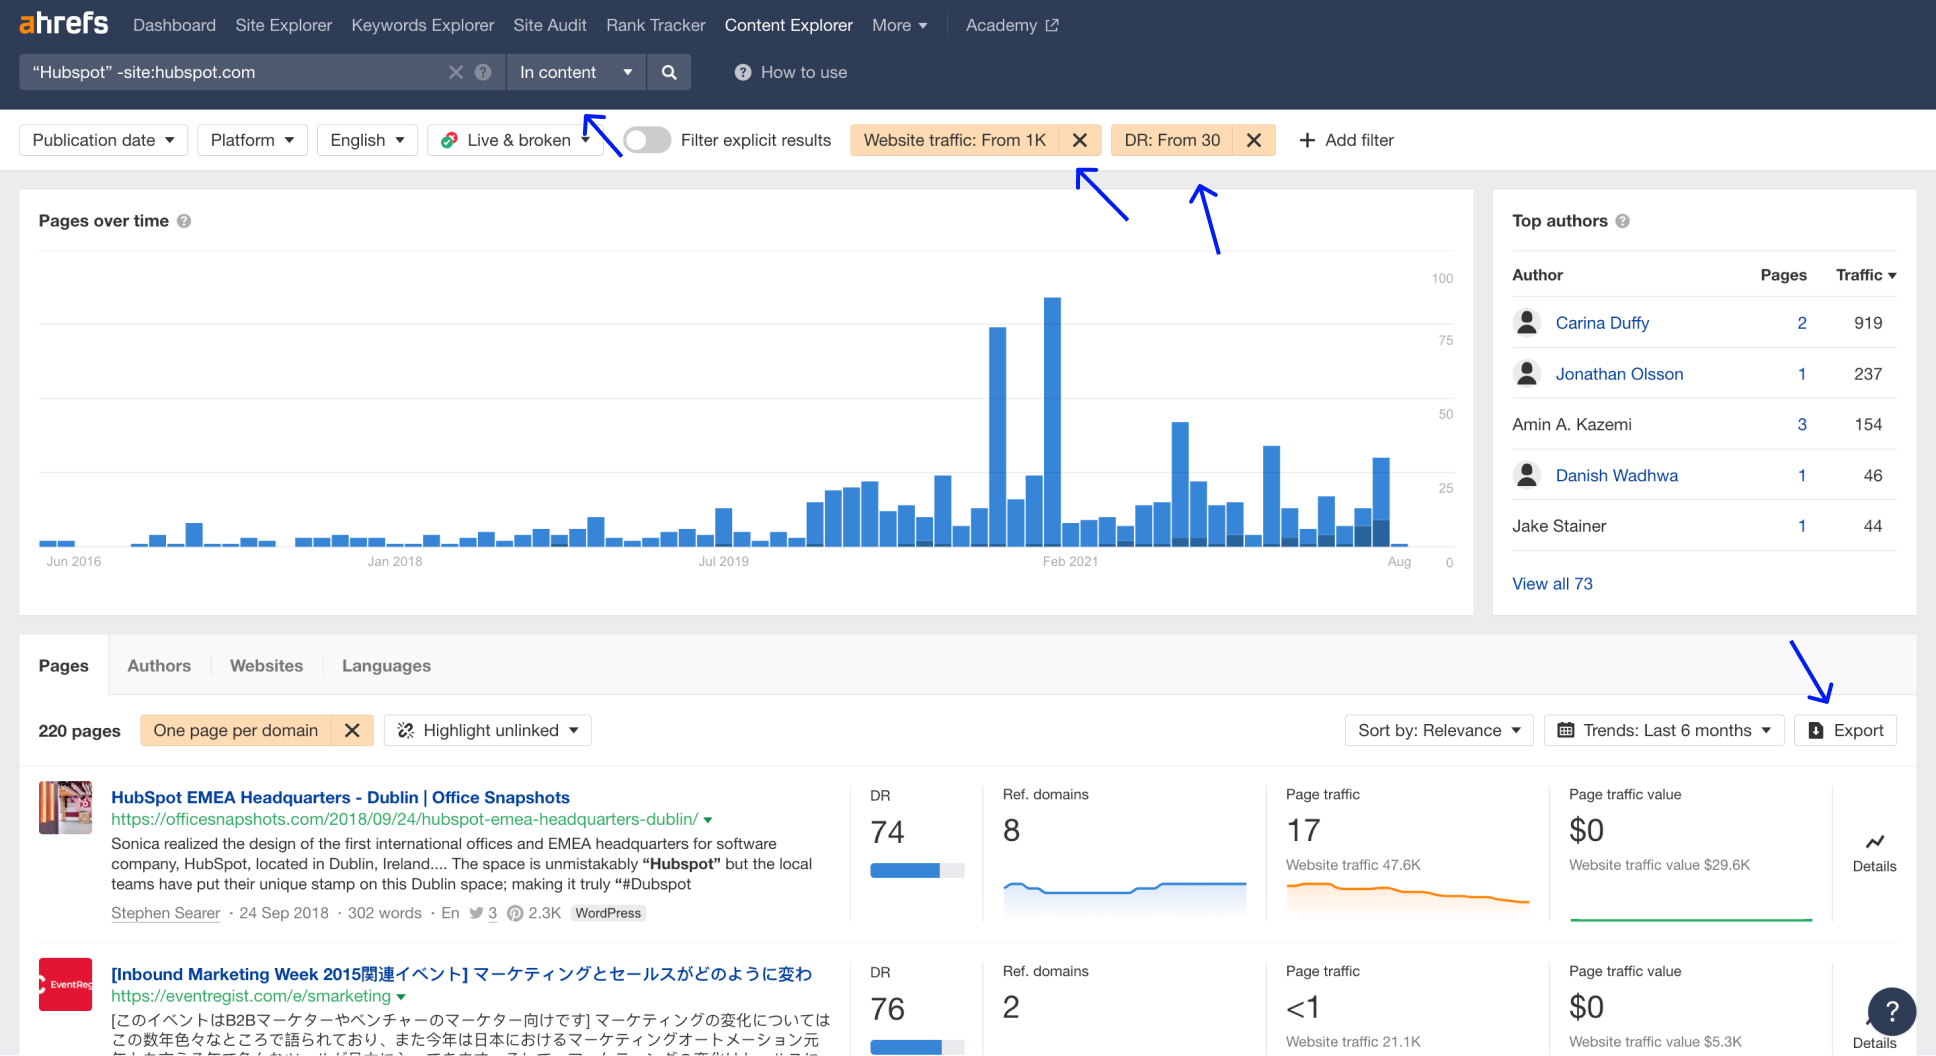Expand the eventregist.com URL dropdown arrow
Screen dimensions: 1936x1056
tap(401, 997)
